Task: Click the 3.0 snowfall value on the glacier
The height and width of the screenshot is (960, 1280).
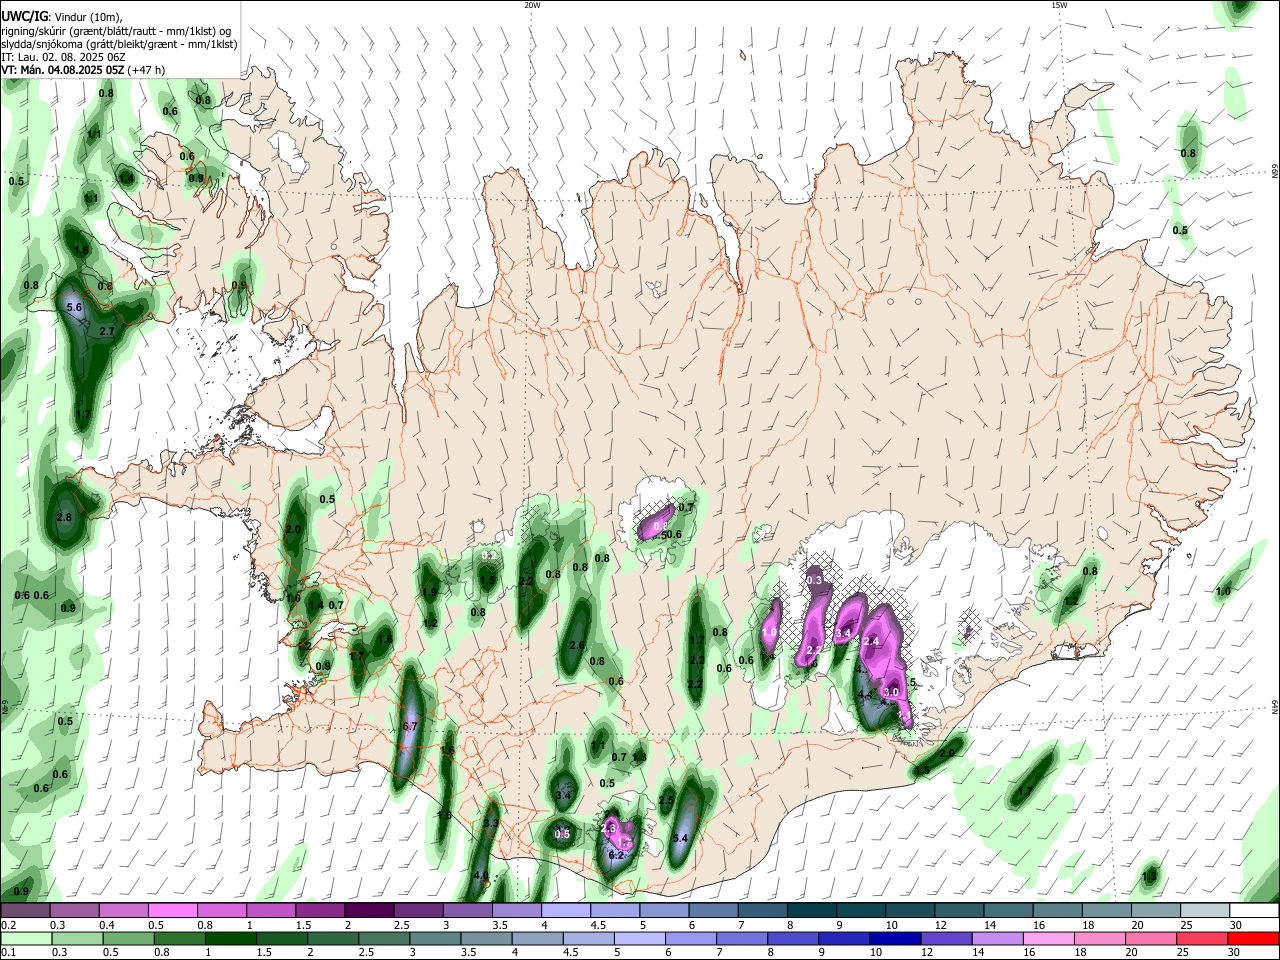Action: pyautogui.click(x=893, y=692)
